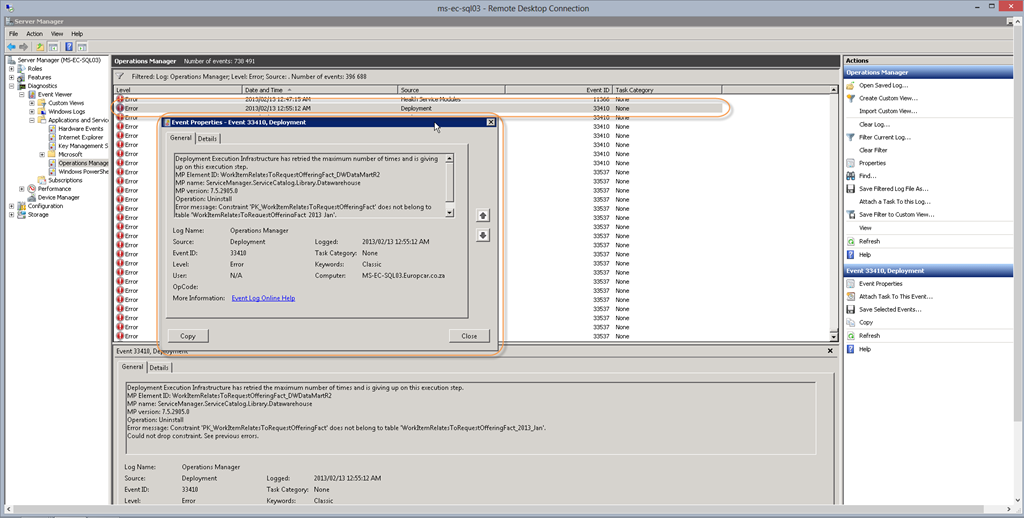
Task: Switch to Details tab in Event Properties dialog
Action: (207, 139)
